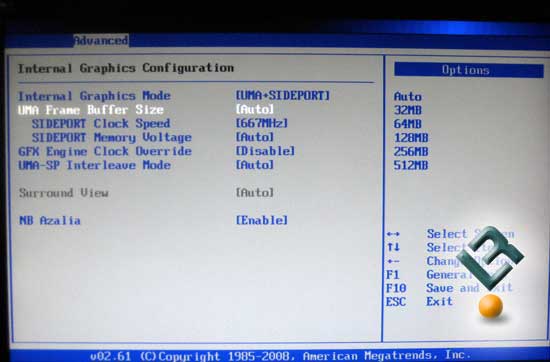The height and width of the screenshot is (362, 550).
Task: Click the F1 key hint
Action: tap(393, 275)
